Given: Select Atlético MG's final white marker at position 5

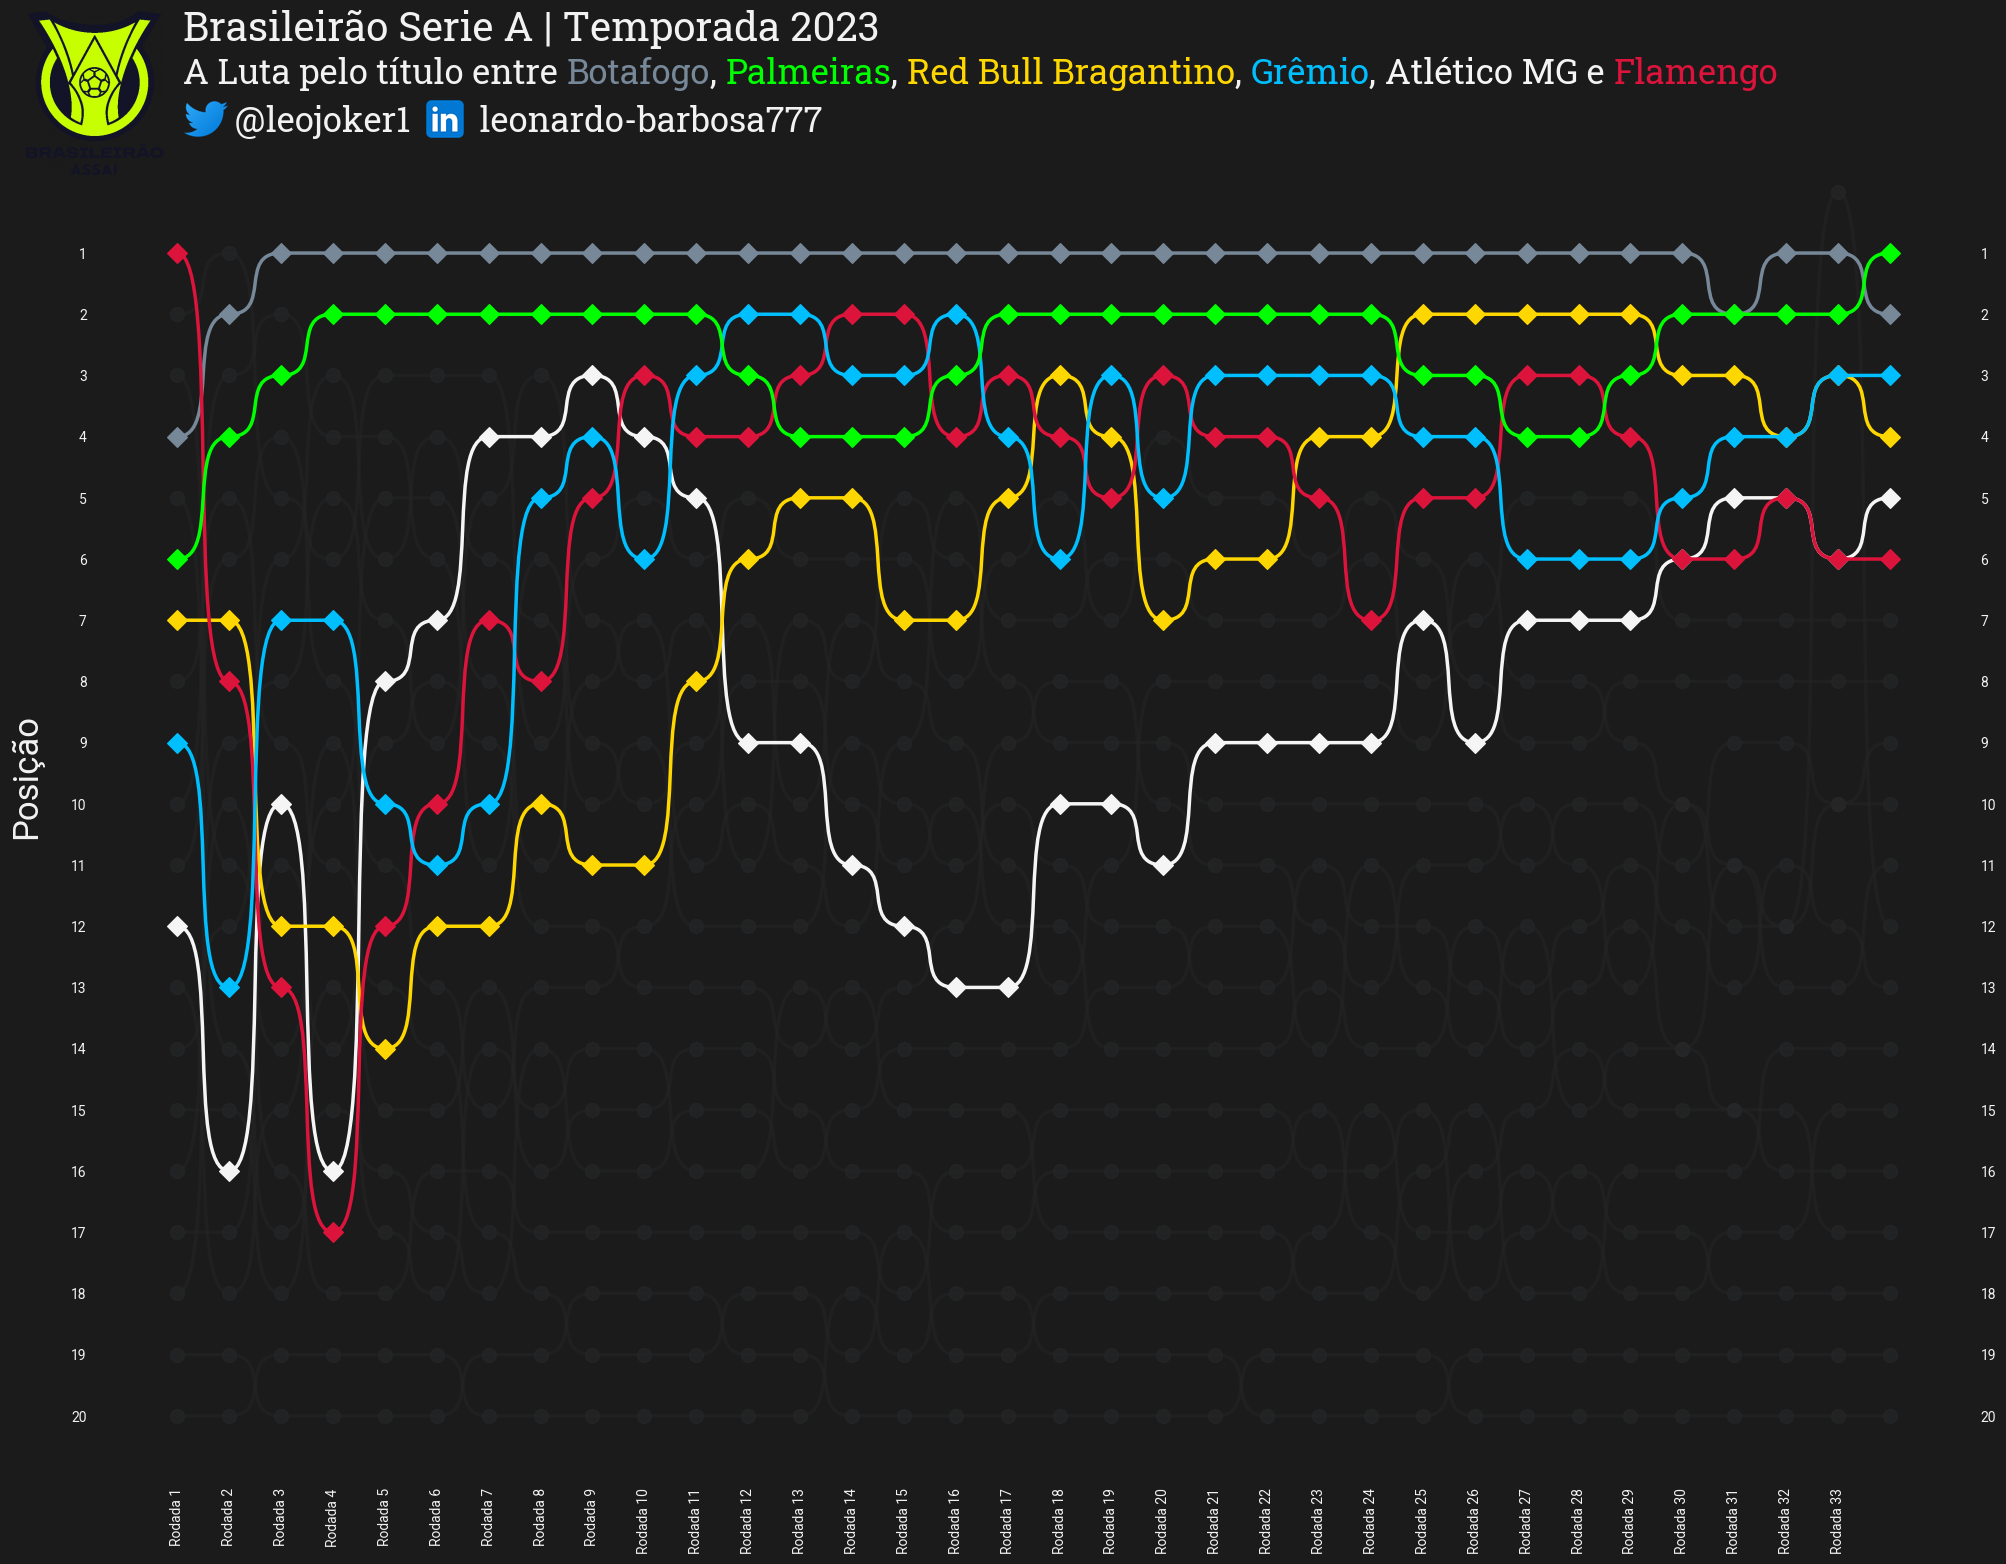Looking at the screenshot, I should [1890, 498].
